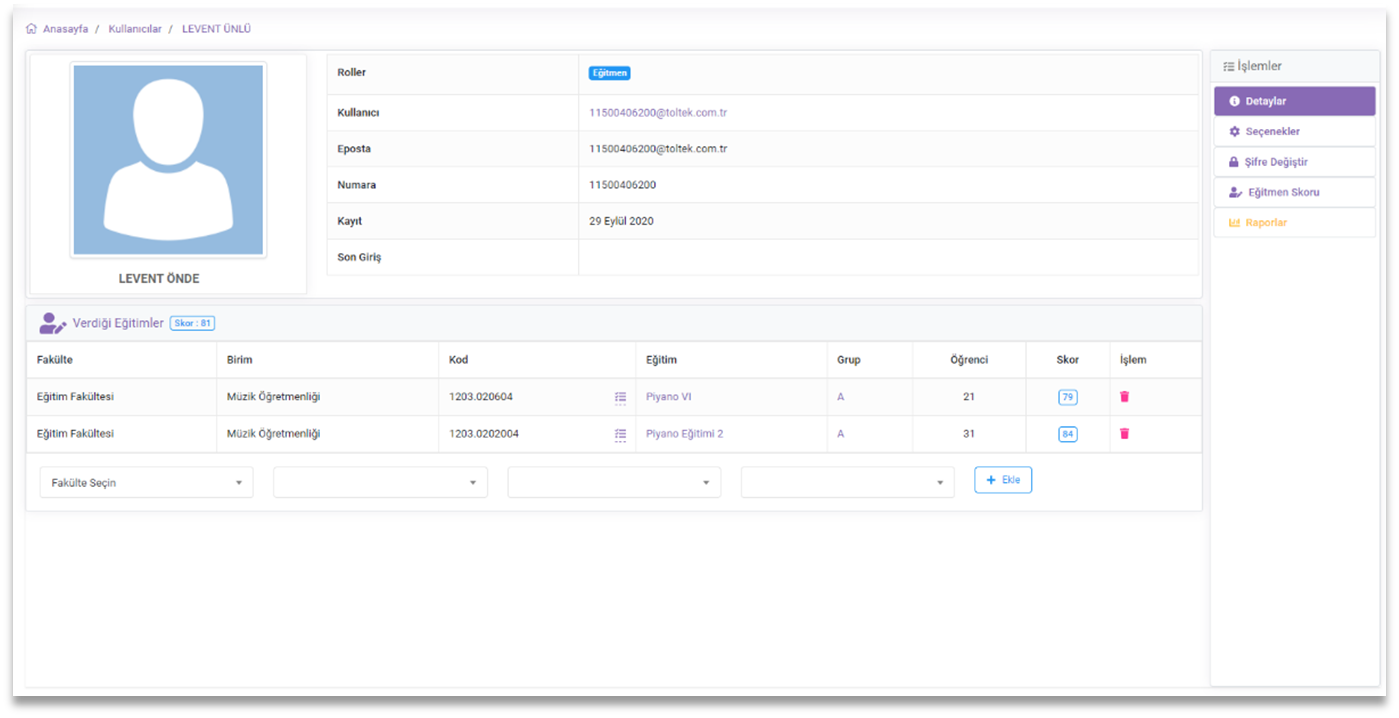Click the chart icon next to Raporlar
1399x718 pixels.
(x=1232, y=222)
